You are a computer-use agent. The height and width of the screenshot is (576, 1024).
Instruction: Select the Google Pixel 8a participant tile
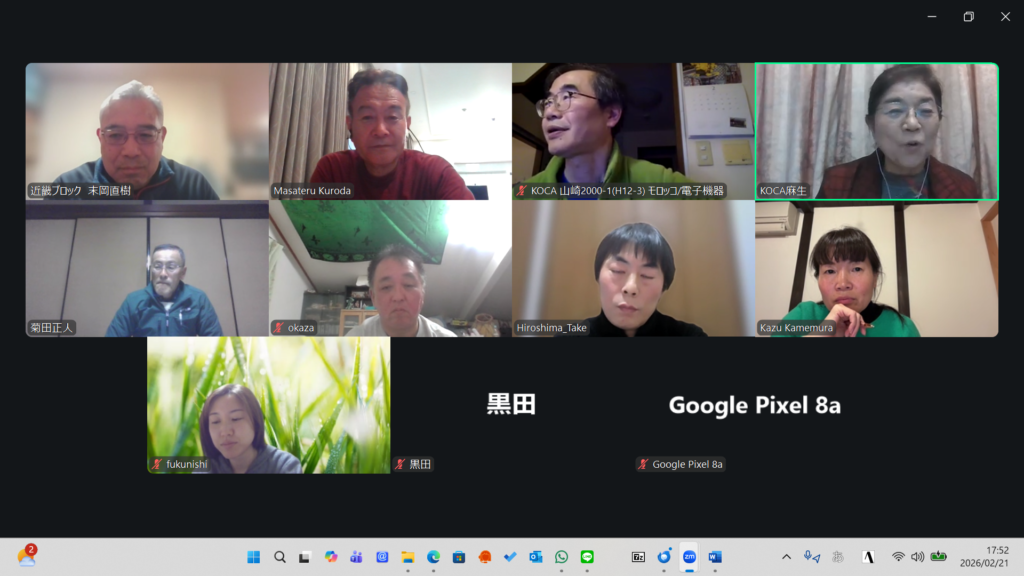click(x=754, y=405)
